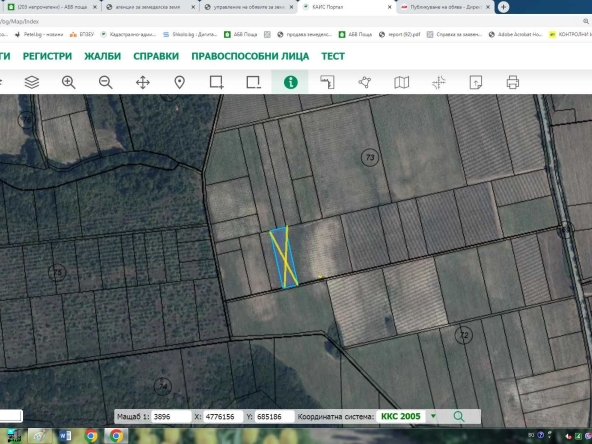Open the БПЗЕУ bookmark

coord(82,34)
